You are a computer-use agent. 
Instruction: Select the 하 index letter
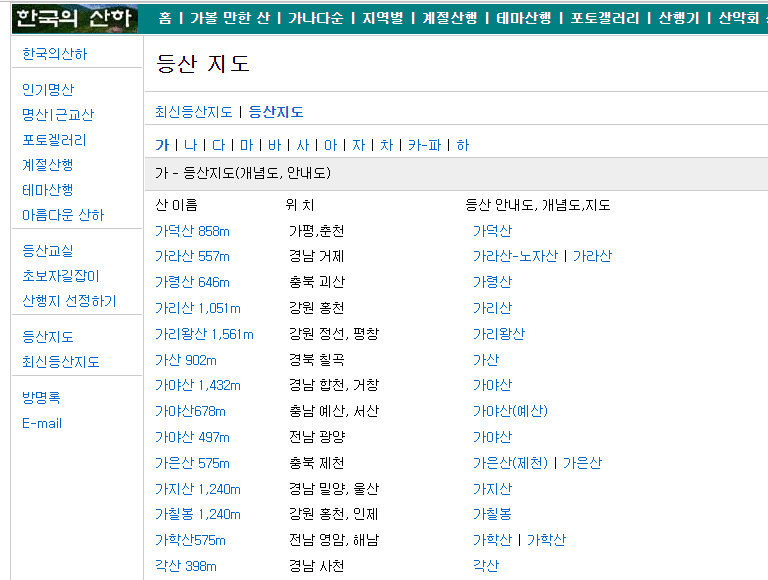[462, 145]
